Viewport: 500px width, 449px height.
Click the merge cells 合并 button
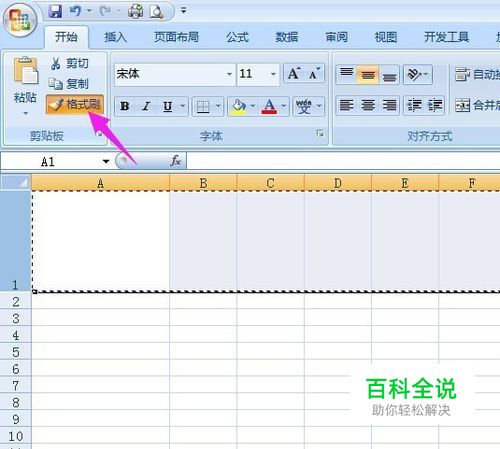[x=477, y=106]
